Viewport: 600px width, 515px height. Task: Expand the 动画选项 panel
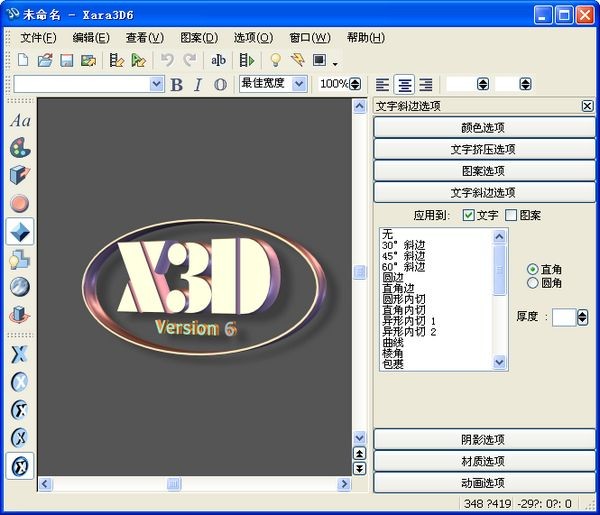[484, 483]
